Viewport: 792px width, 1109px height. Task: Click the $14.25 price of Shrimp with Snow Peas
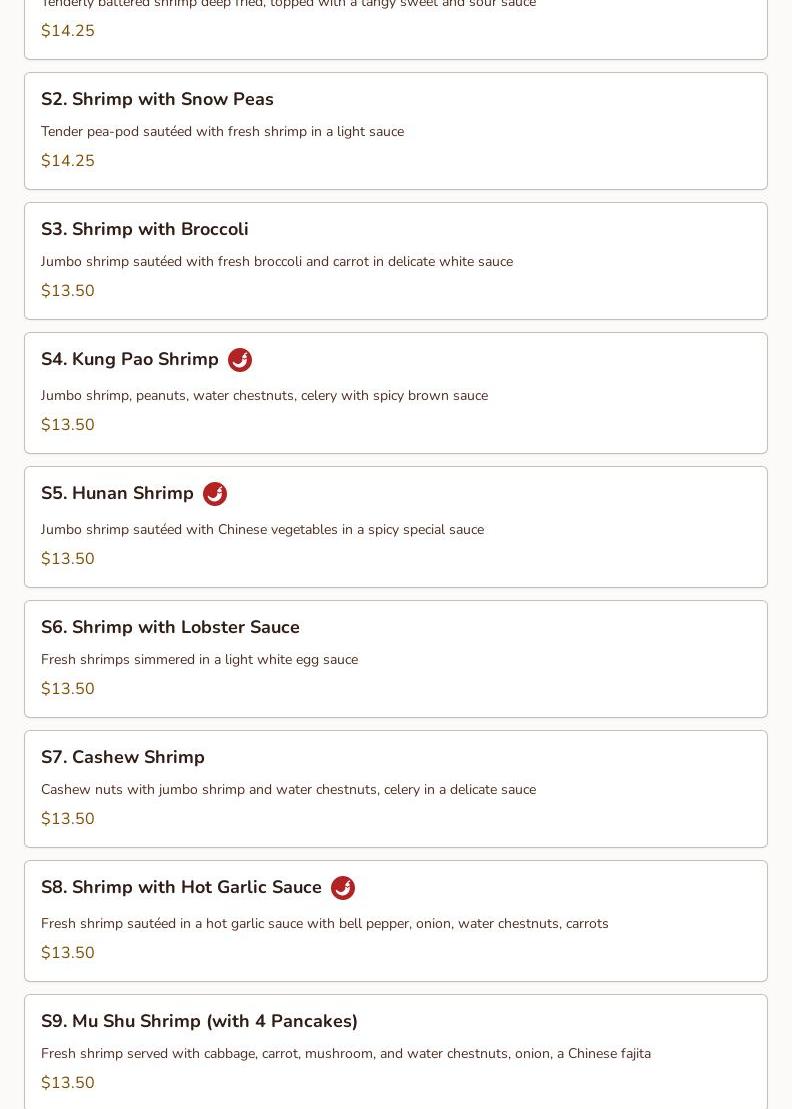[68, 161]
